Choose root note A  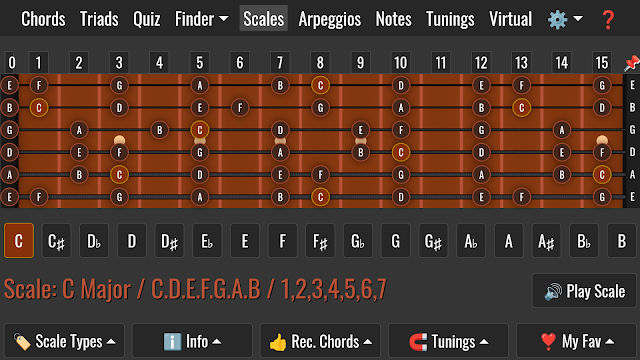pyautogui.click(x=509, y=241)
